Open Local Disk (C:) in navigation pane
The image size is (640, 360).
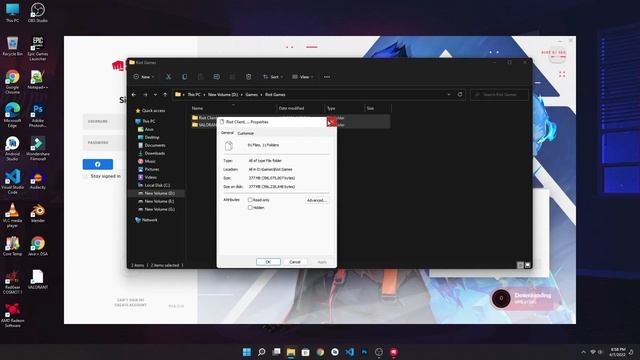[x=154, y=185]
